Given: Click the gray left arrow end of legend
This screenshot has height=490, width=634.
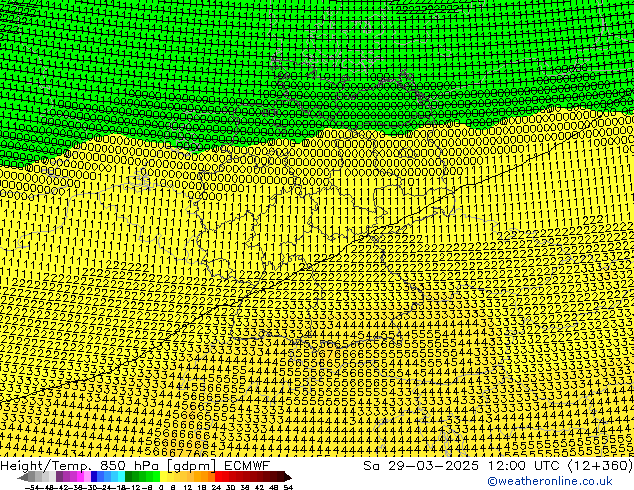Looking at the screenshot, I should coord(23,477).
